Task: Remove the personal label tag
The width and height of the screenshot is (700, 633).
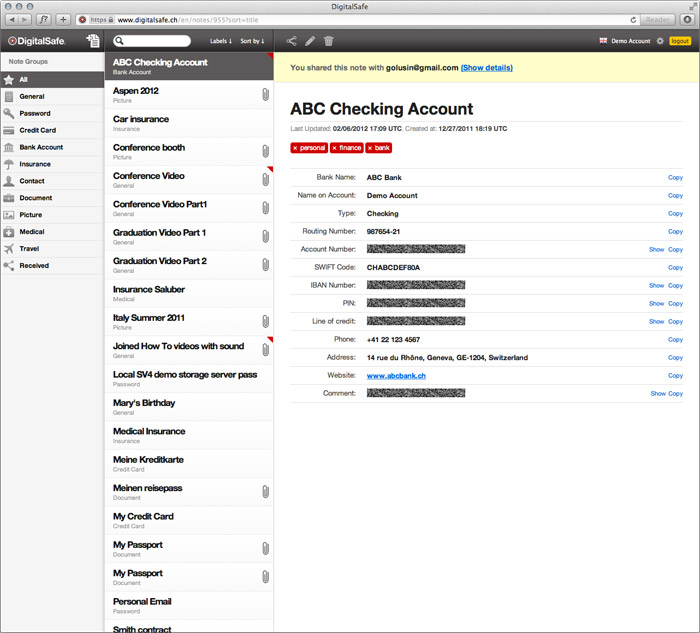Action: [295, 148]
